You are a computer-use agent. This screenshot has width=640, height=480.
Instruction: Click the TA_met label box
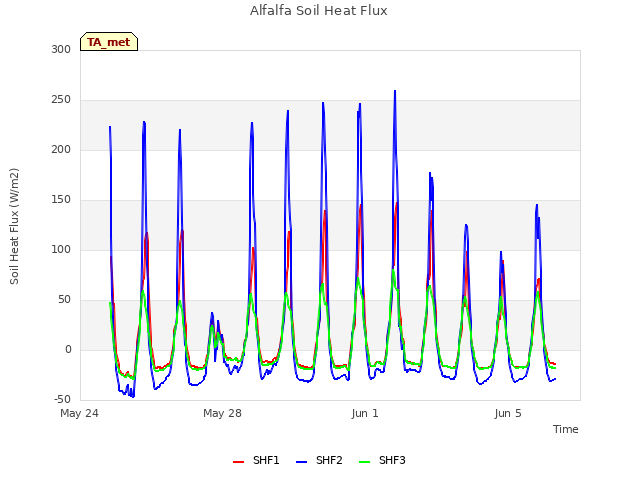109,42
